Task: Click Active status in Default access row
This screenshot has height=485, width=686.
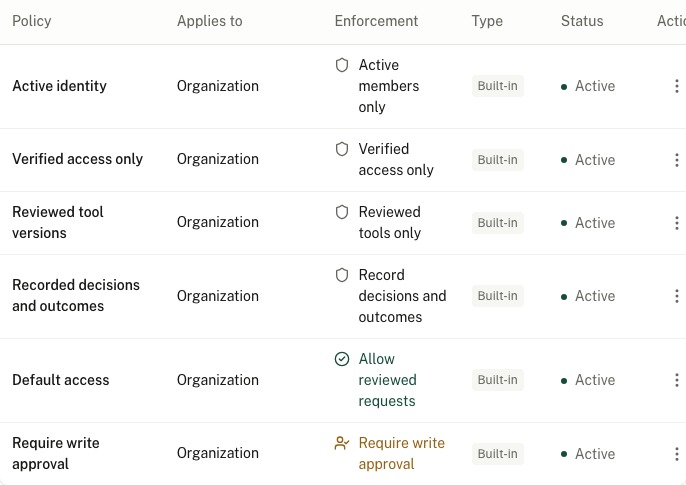Action: click(588, 380)
